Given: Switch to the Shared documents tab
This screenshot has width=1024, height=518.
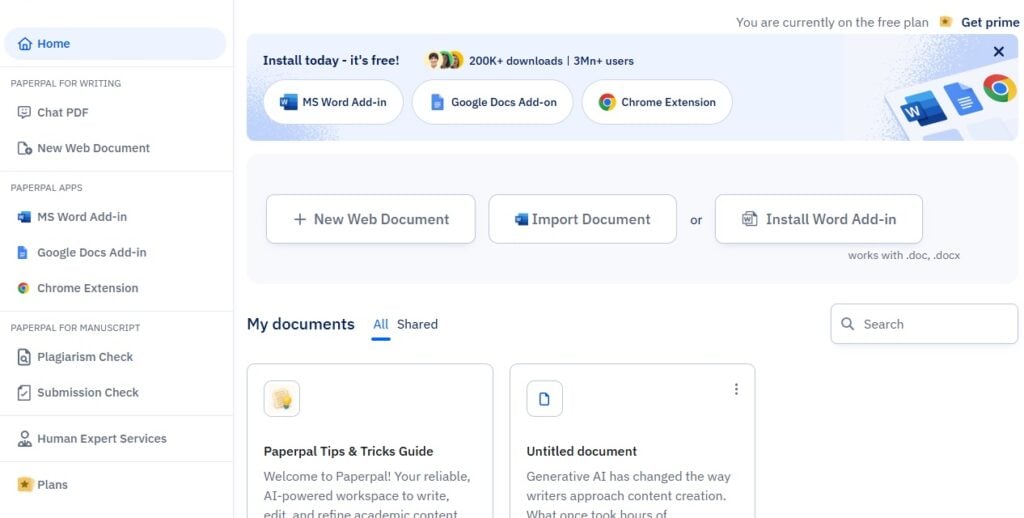Looking at the screenshot, I should coord(417,325).
